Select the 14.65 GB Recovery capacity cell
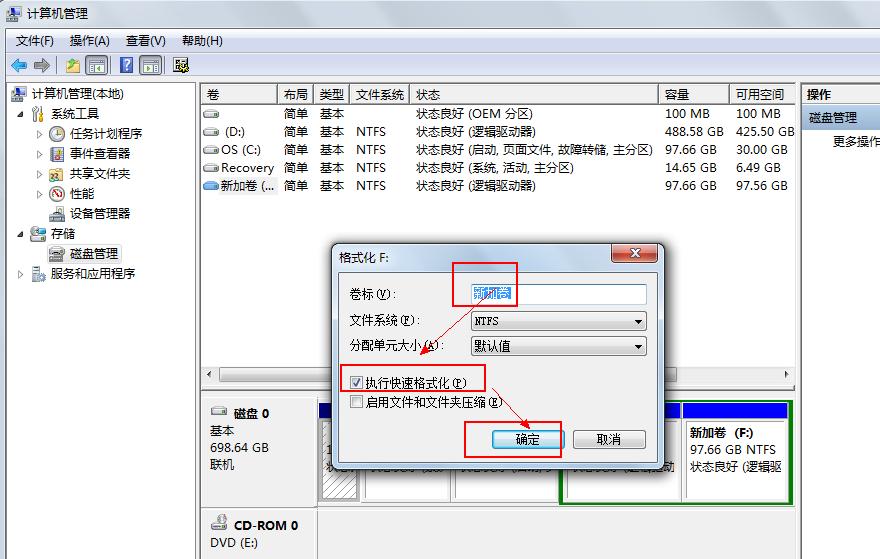Viewport: 880px width, 559px height. [x=691, y=168]
